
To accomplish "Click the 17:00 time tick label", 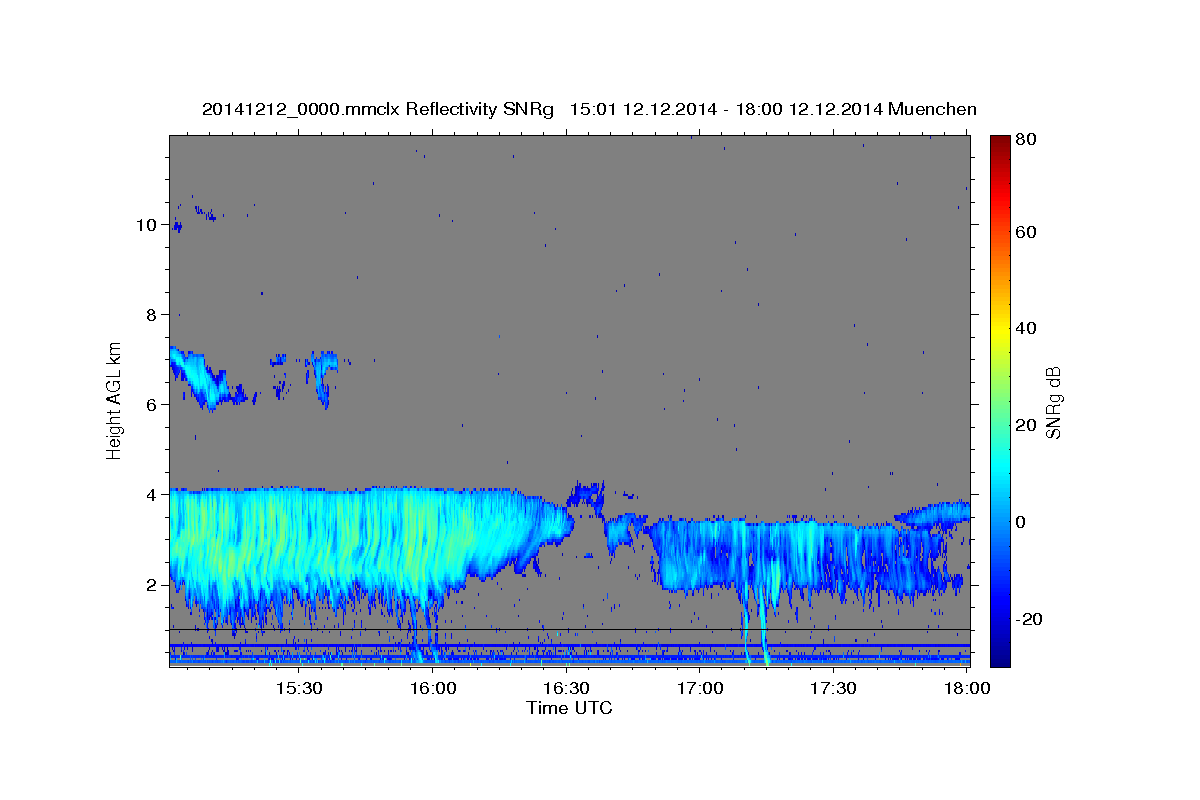I will [700, 689].
